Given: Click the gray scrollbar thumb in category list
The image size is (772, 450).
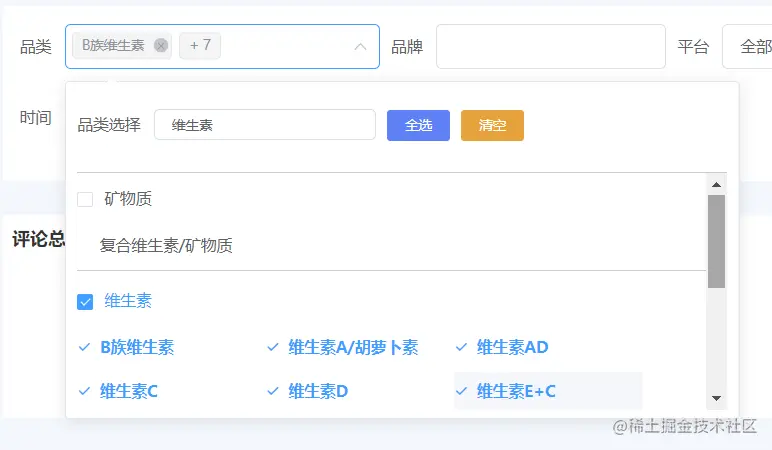Looking at the screenshot, I should point(716,241).
